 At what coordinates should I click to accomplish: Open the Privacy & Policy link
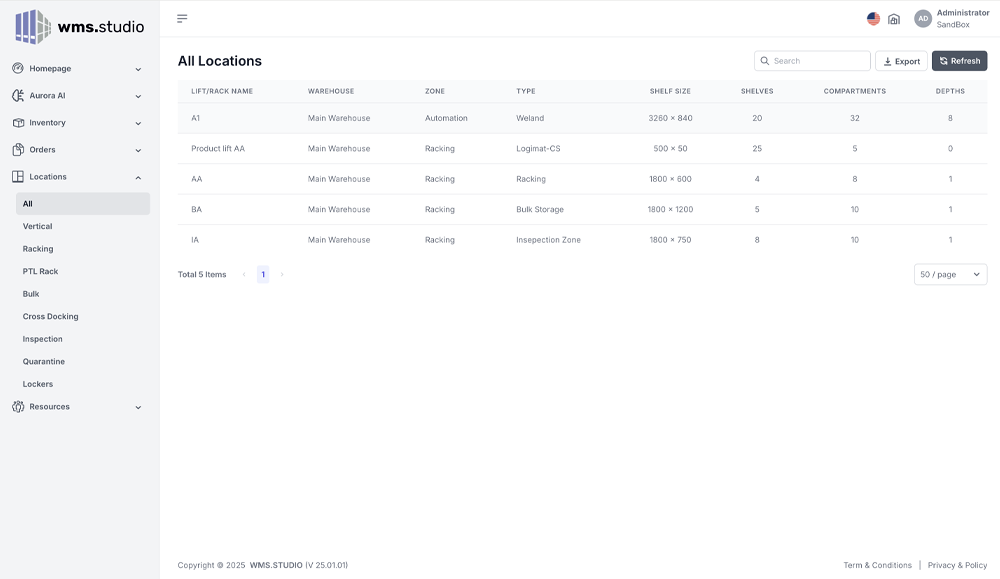(x=957, y=565)
